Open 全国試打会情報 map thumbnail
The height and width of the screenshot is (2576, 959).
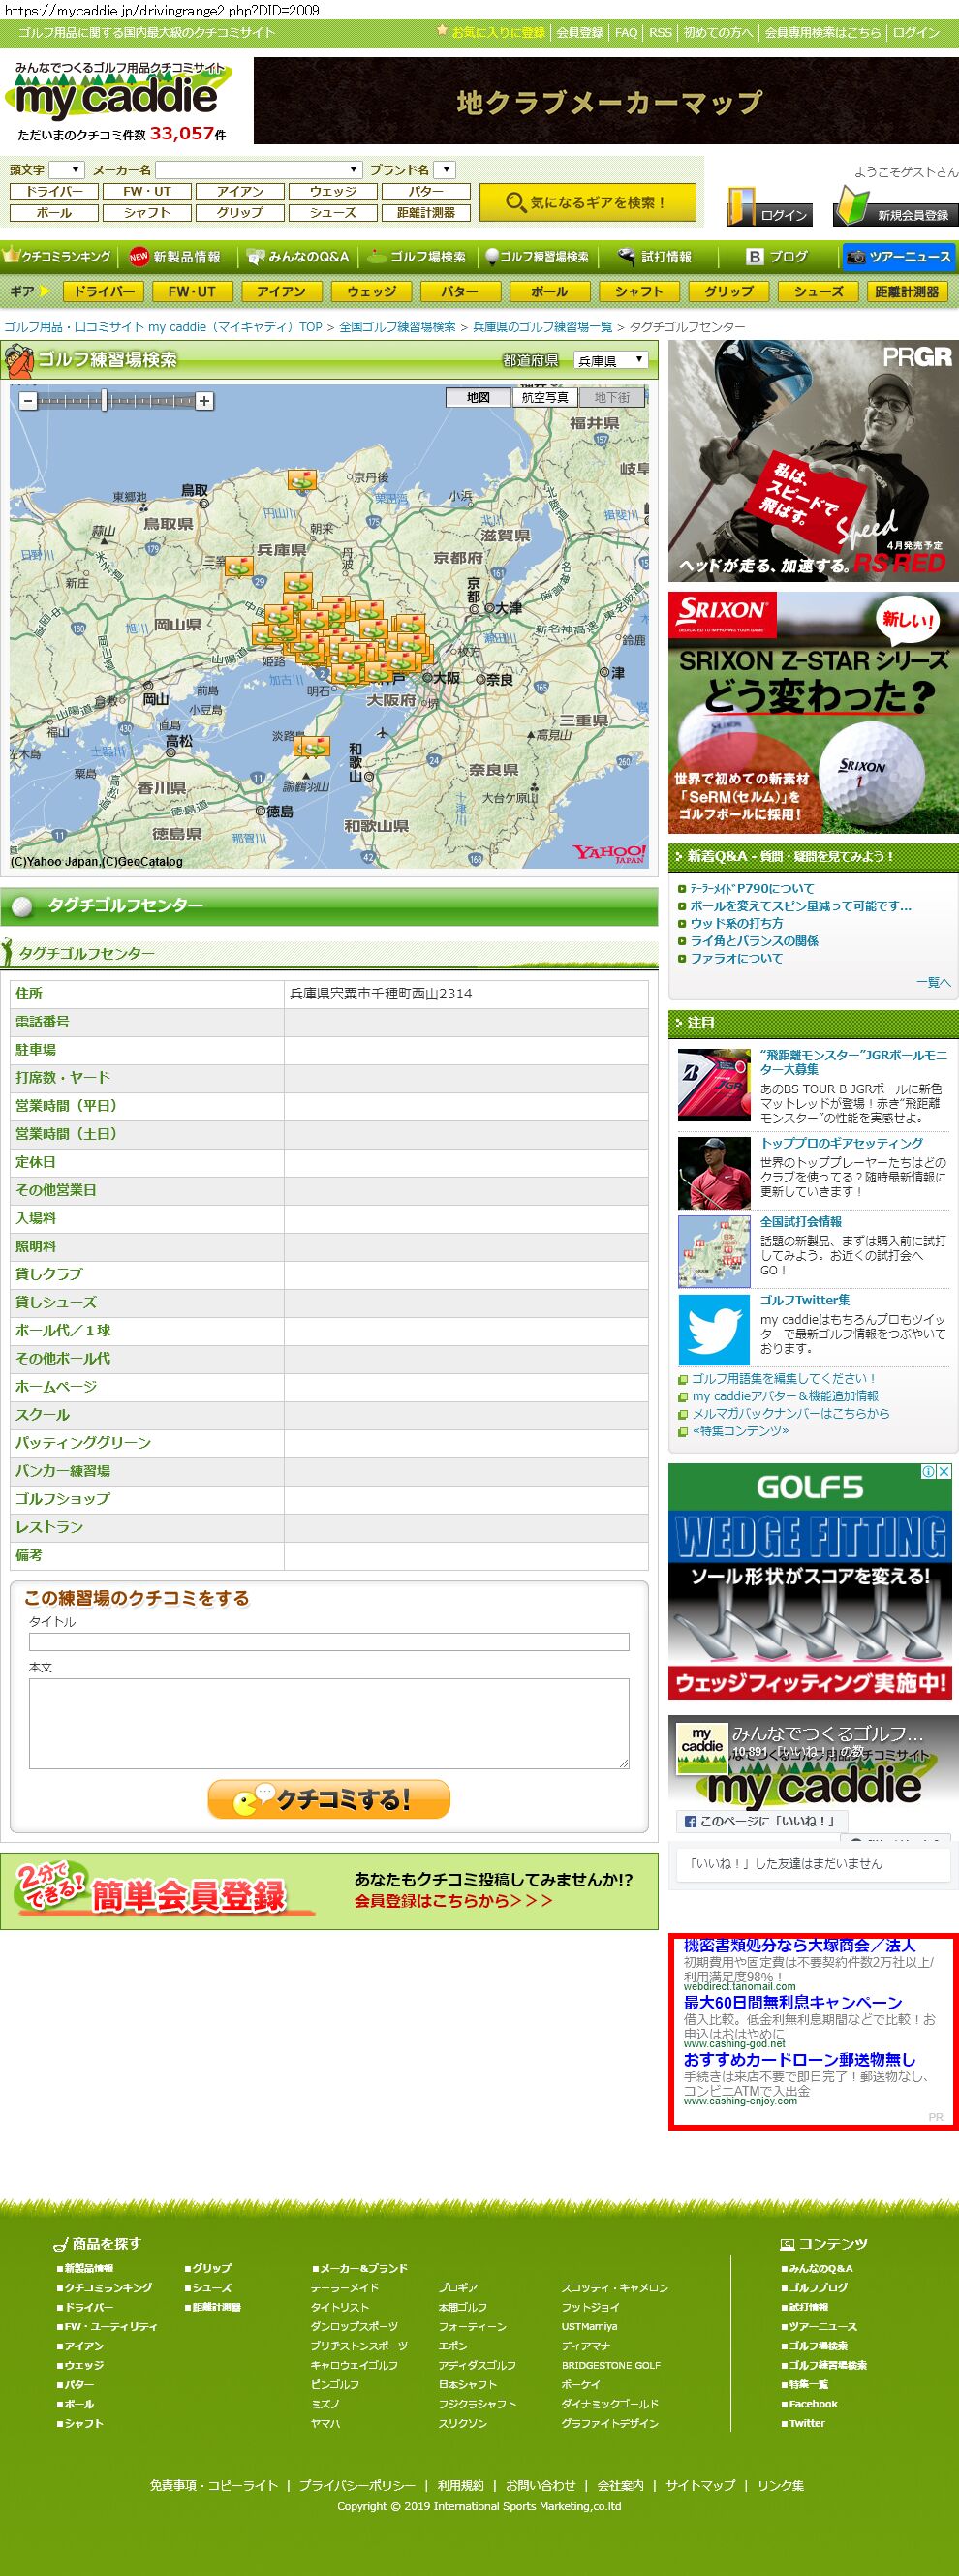tap(714, 1251)
